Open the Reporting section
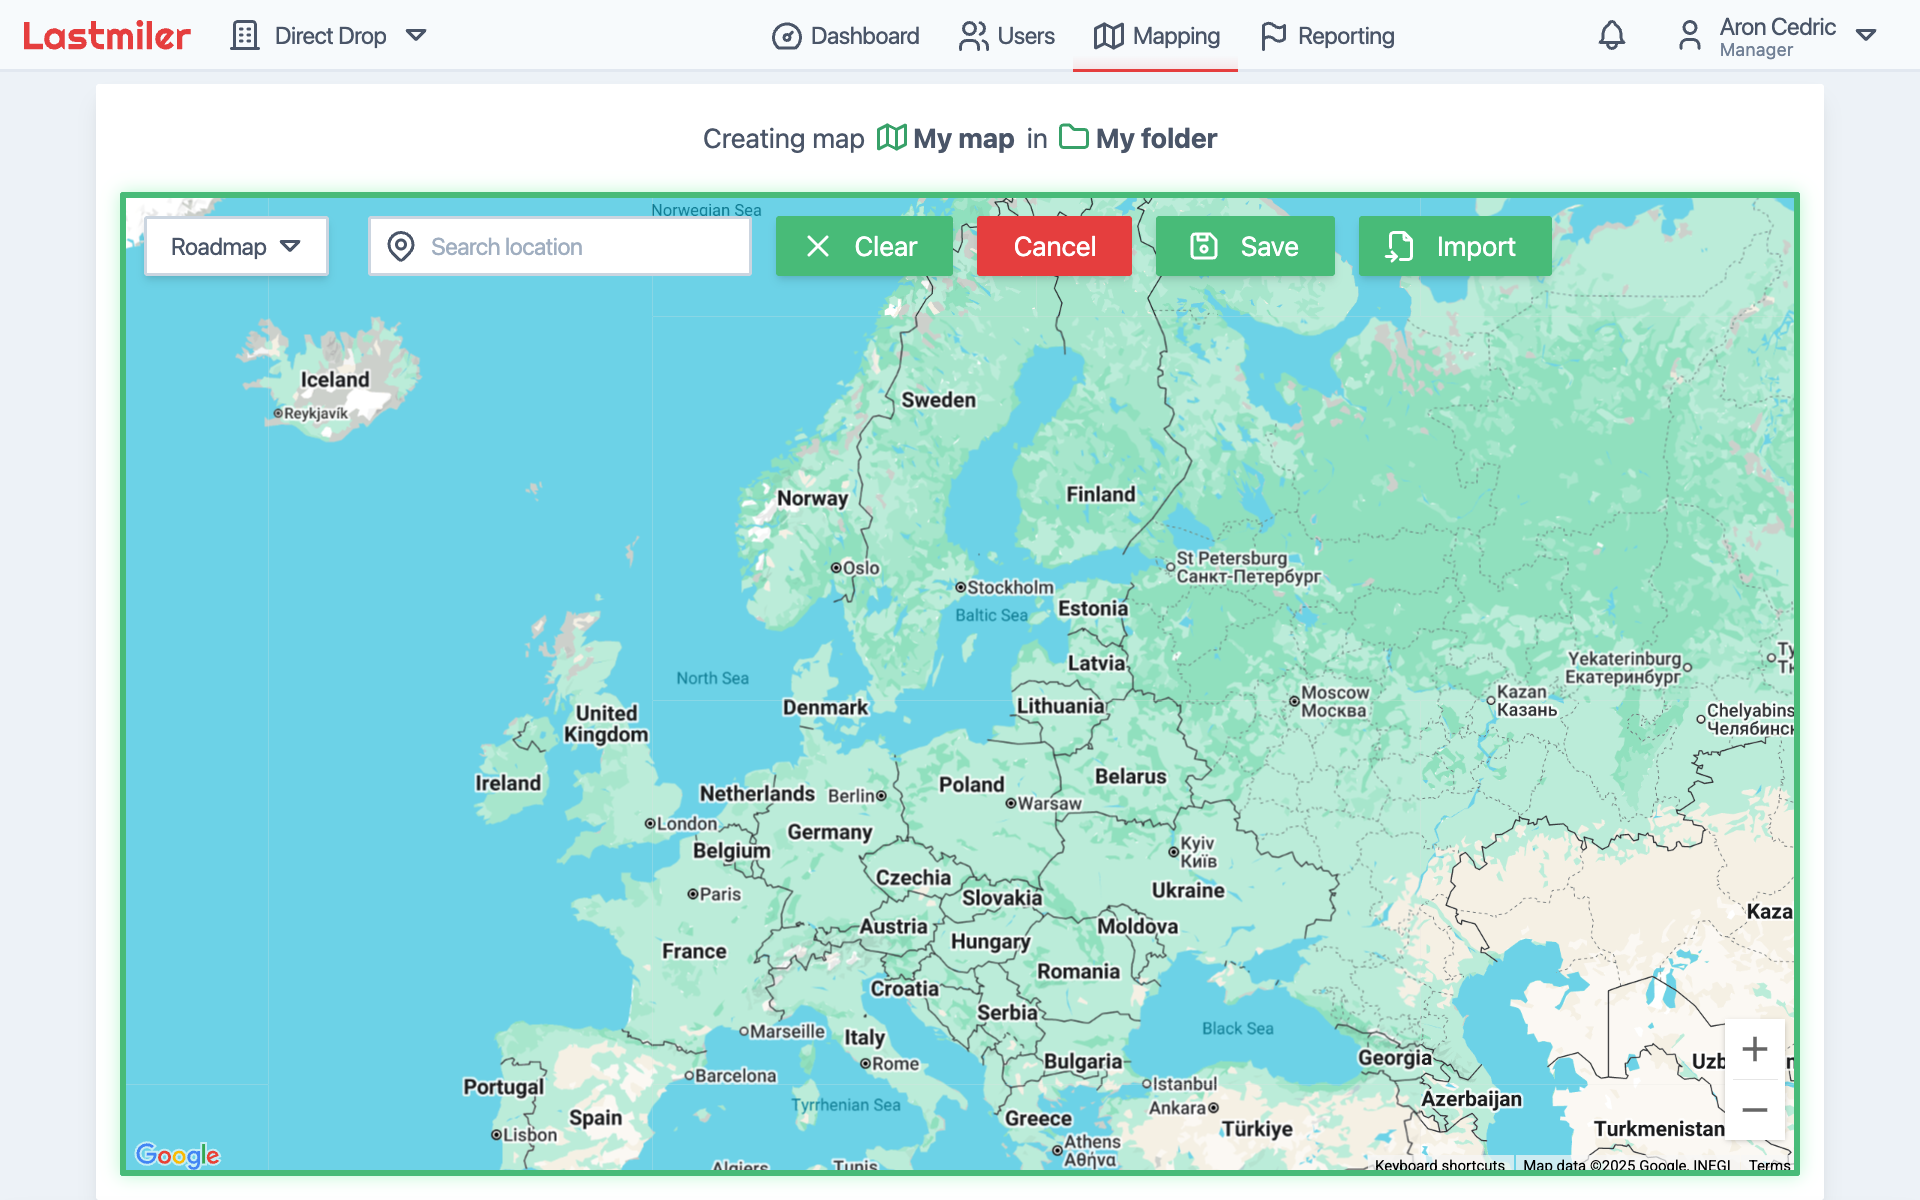Viewport: 1920px width, 1200px height. pyautogui.click(x=1327, y=36)
